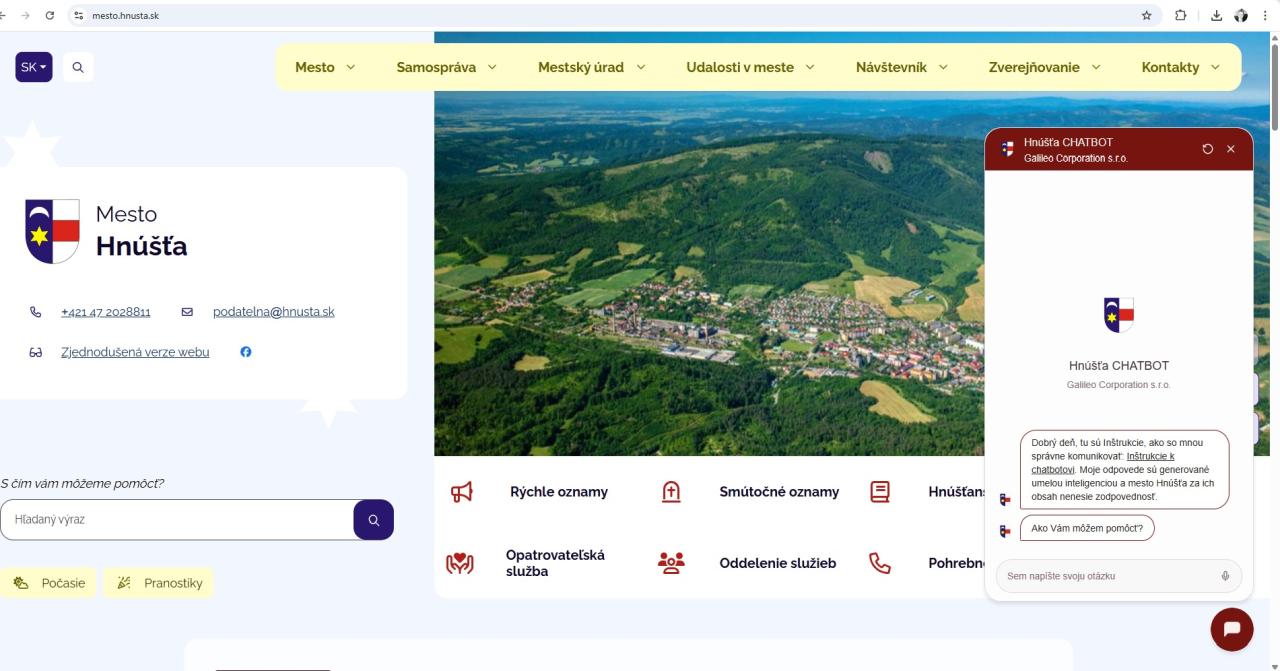Reset the chatbot conversation with the refresh icon
Viewport: 1280px width, 671px height.
(1208, 149)
